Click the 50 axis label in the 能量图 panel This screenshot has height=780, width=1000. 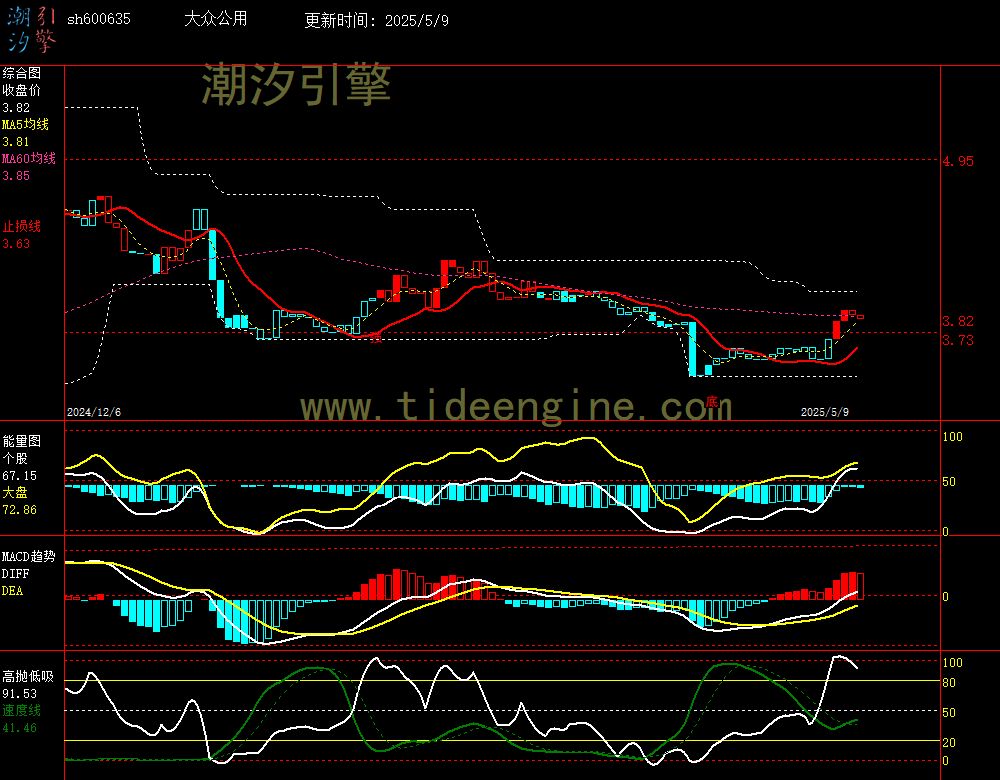(949, 482)
